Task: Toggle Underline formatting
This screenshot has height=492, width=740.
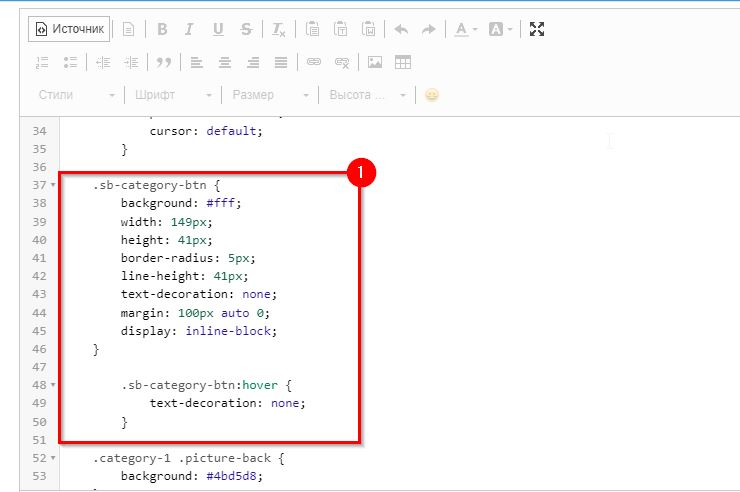Action: [218, 30]
